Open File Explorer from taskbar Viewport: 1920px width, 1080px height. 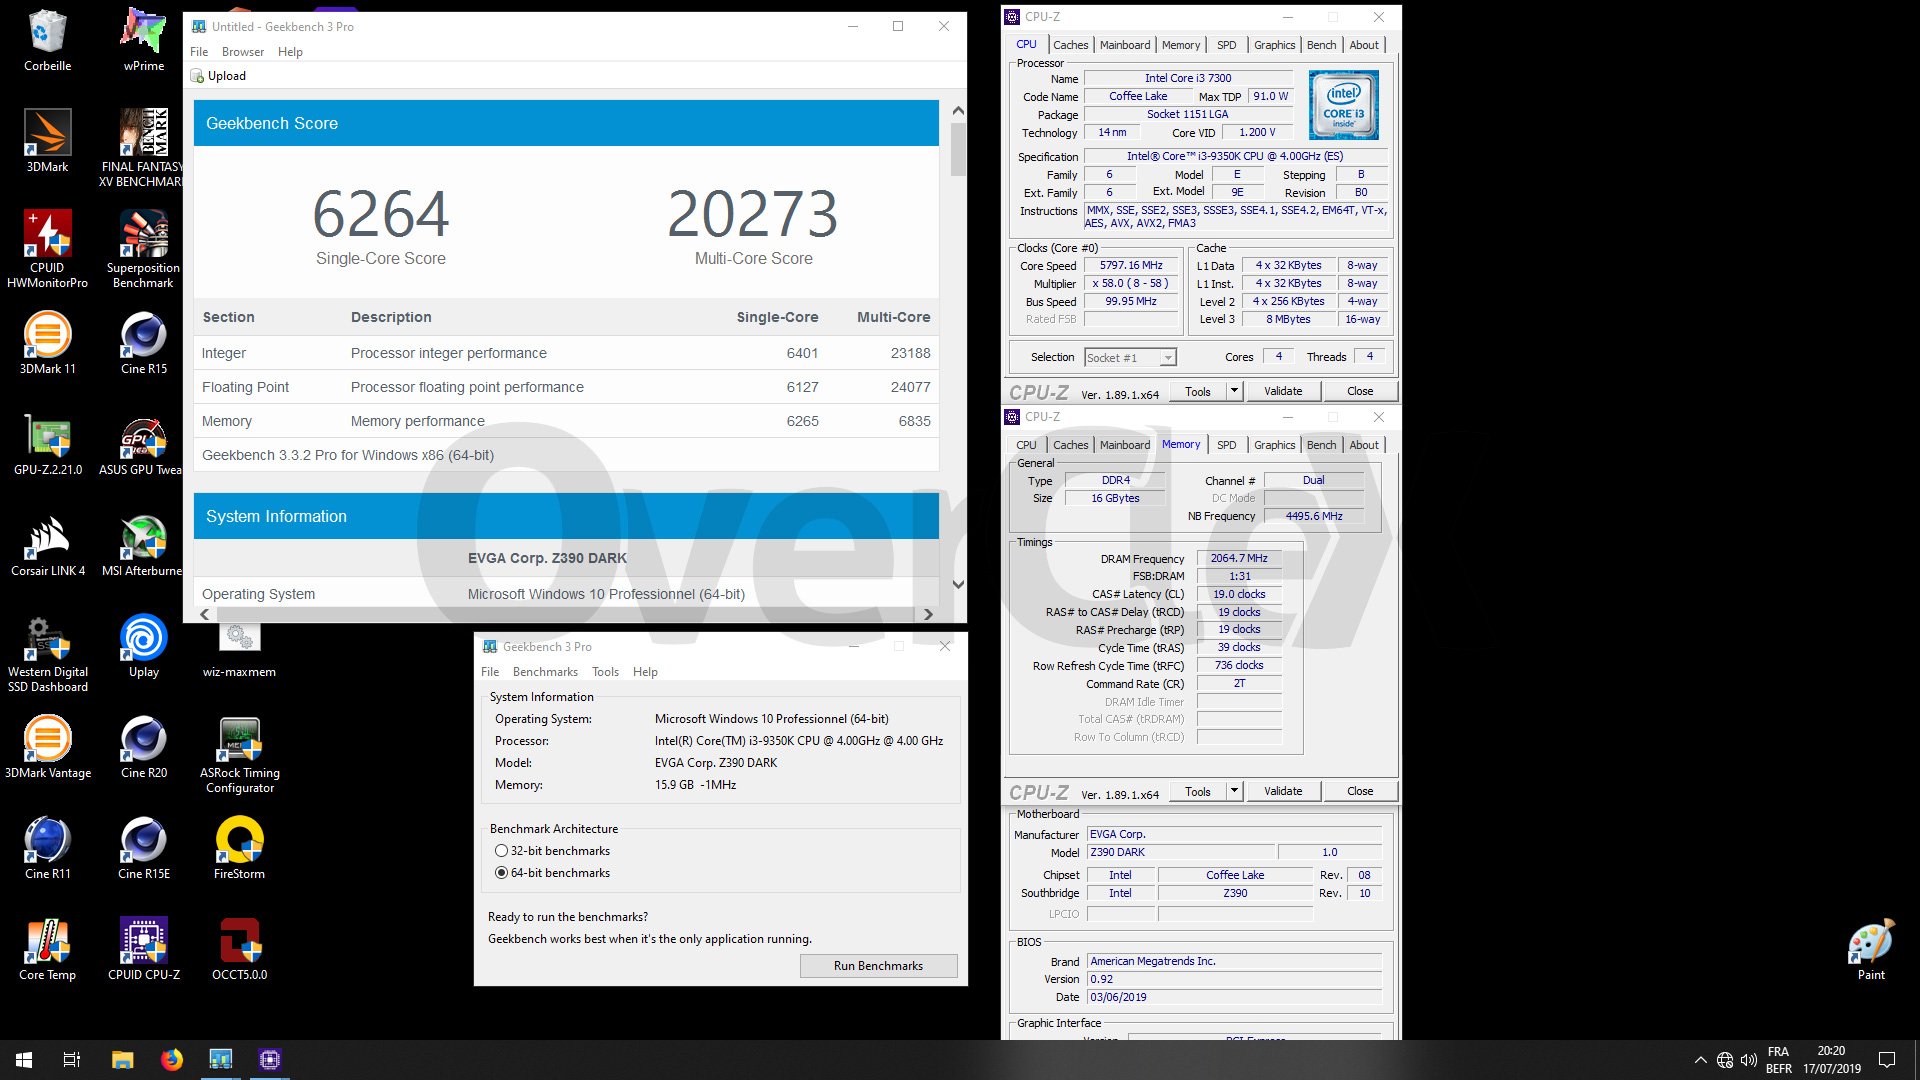(122, 1060)
